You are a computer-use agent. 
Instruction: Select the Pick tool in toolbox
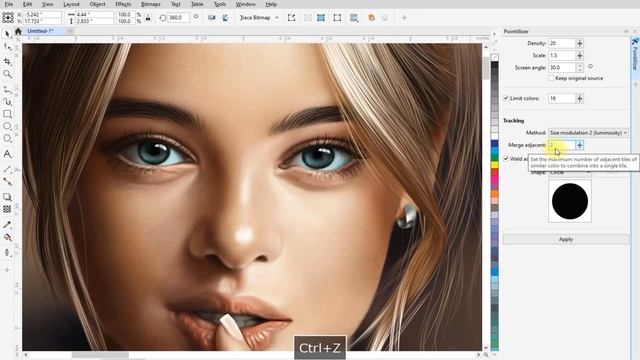tap(7, 34)
